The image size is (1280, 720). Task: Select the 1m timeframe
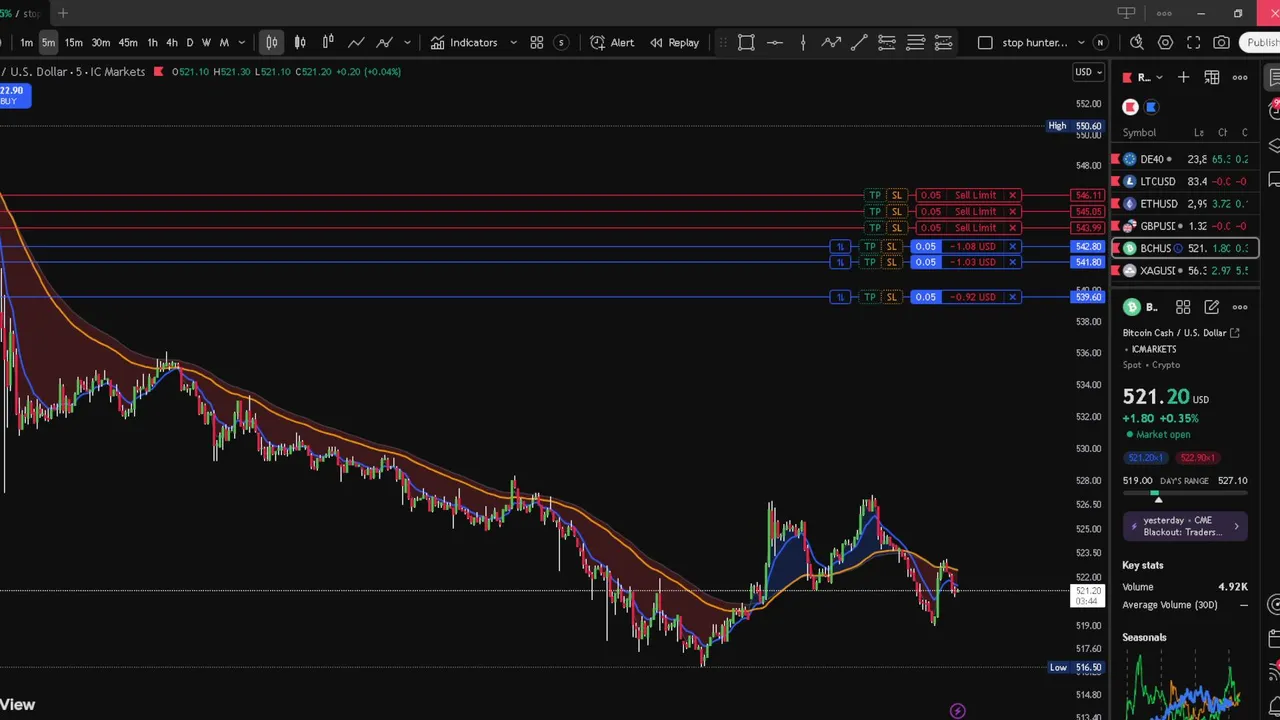[x=27, y=42]
